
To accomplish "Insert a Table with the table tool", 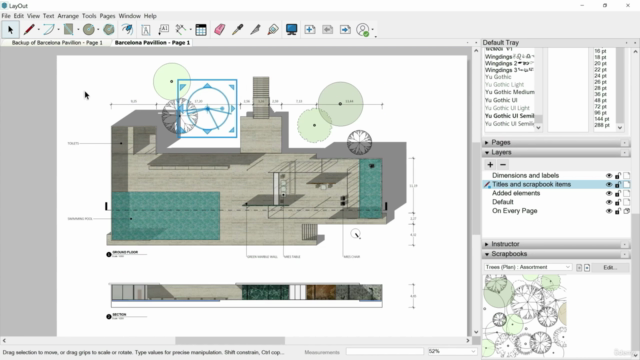I will click(x=201, y=29).
